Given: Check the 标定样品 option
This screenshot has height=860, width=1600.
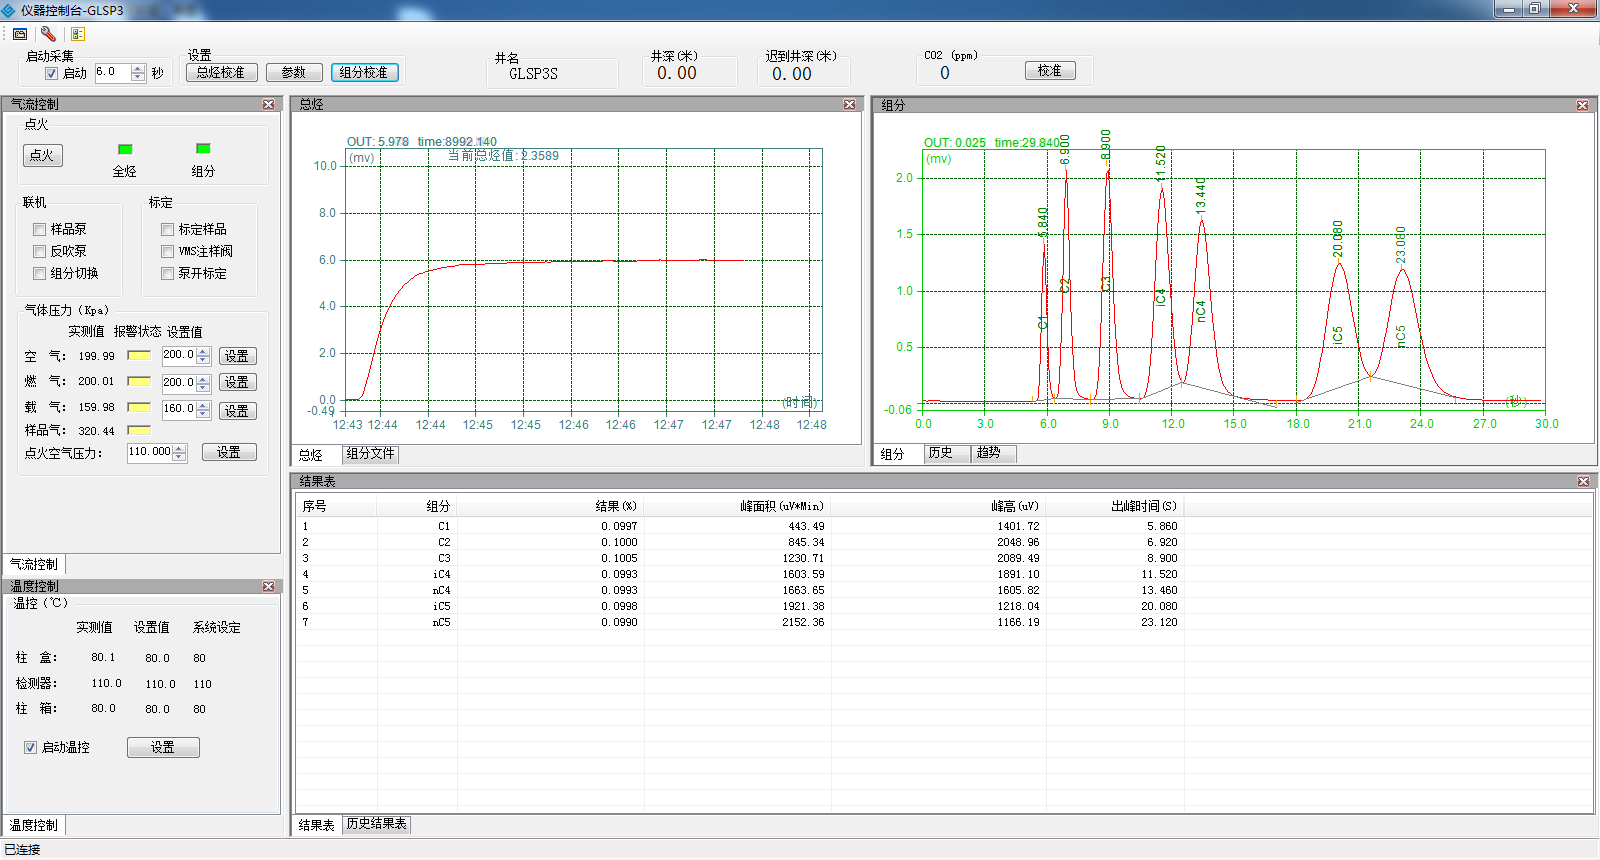Looking at the screenshot, I should [167, 229].
